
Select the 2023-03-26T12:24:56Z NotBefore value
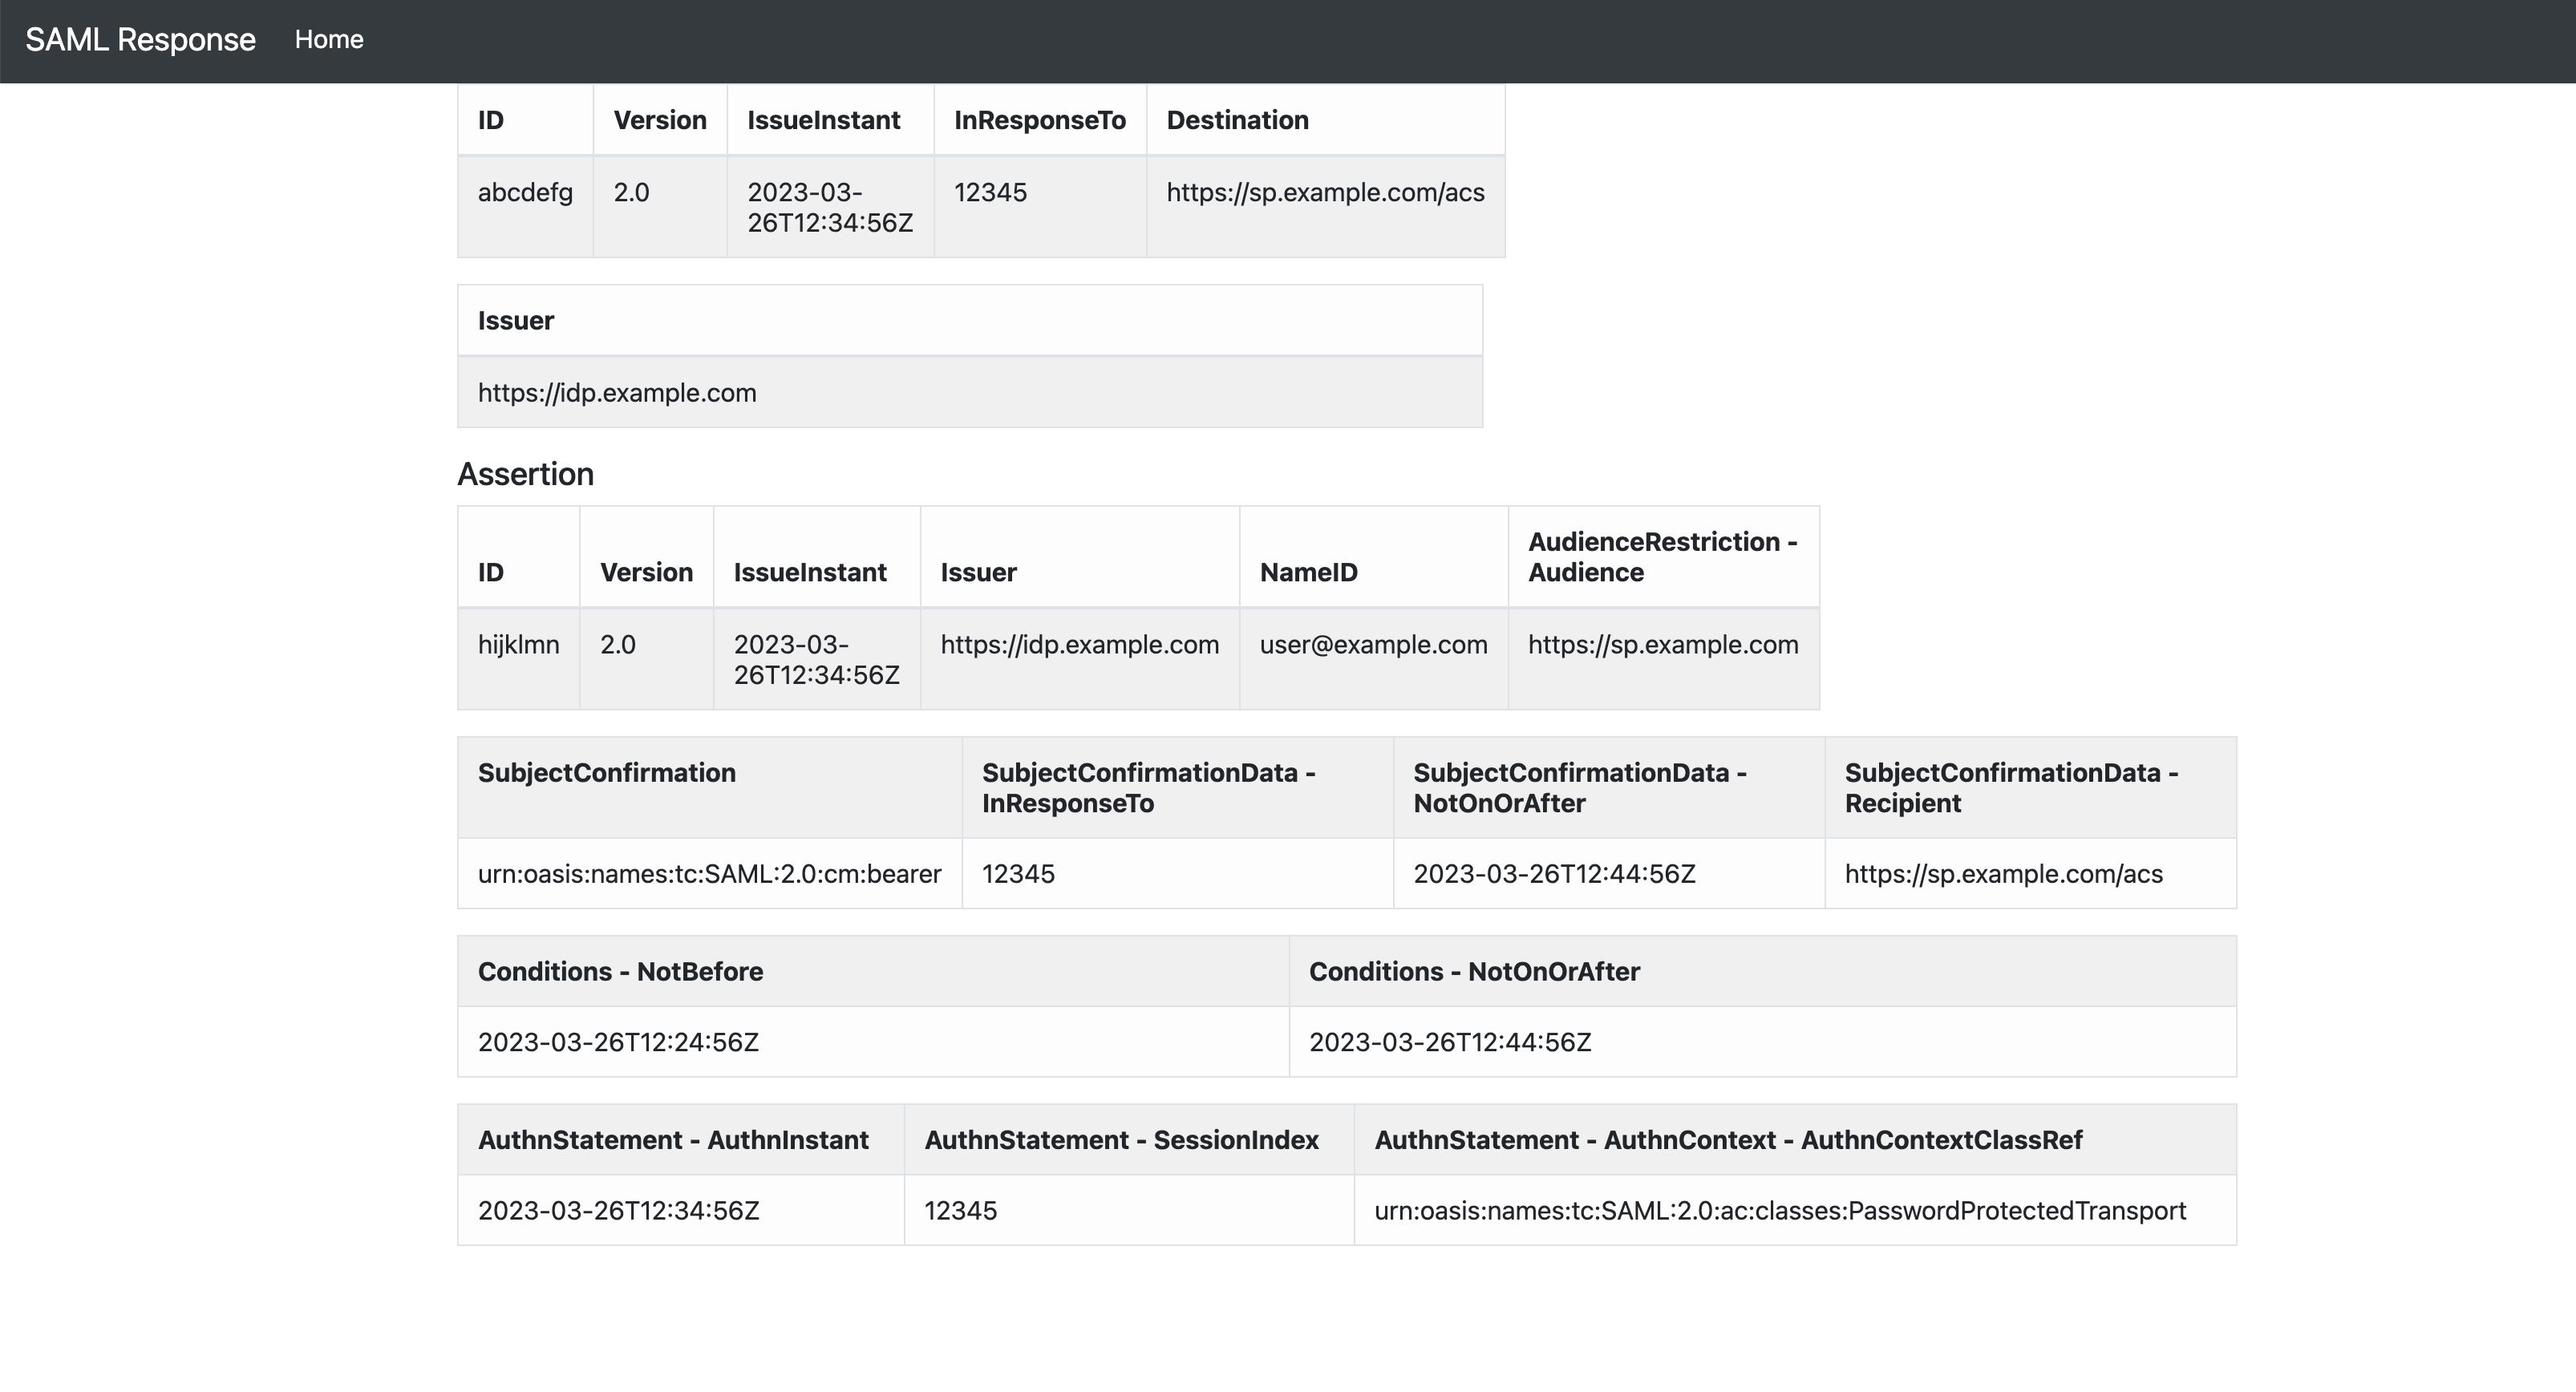(x=873, y=1042)
